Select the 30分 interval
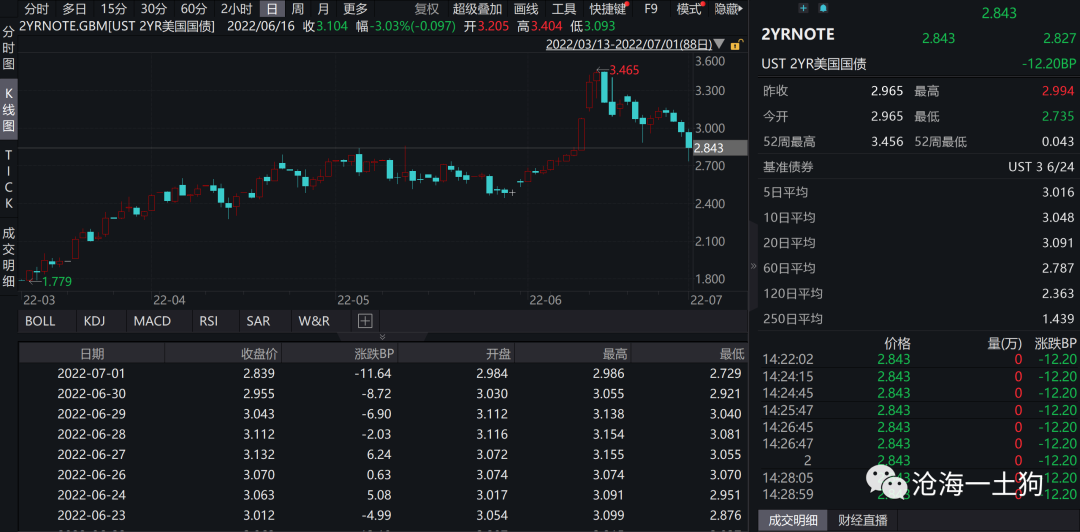1080x532 pixels. (x=154, y=9)
